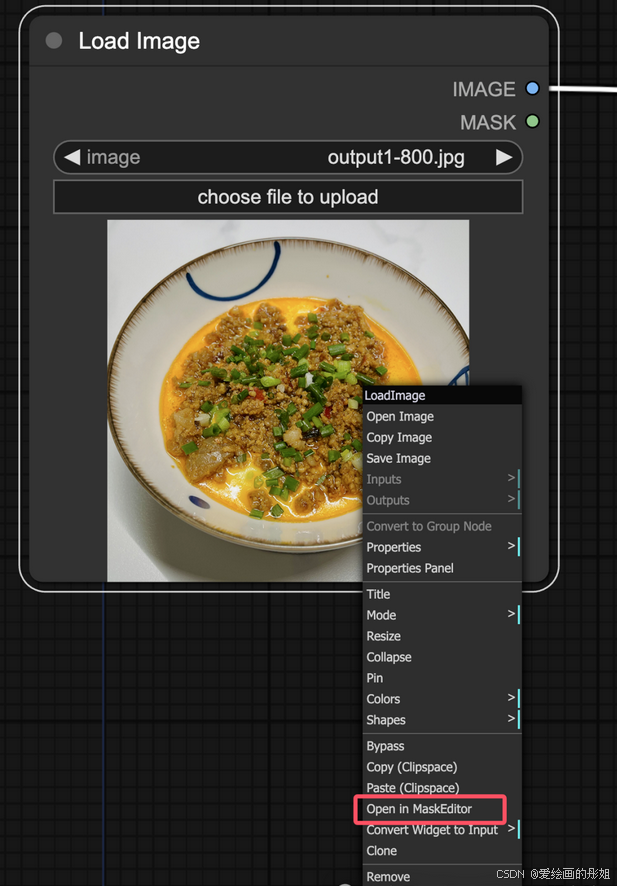Choose Title in the context menu
The image size is (617, 886).
coord(441,594)
